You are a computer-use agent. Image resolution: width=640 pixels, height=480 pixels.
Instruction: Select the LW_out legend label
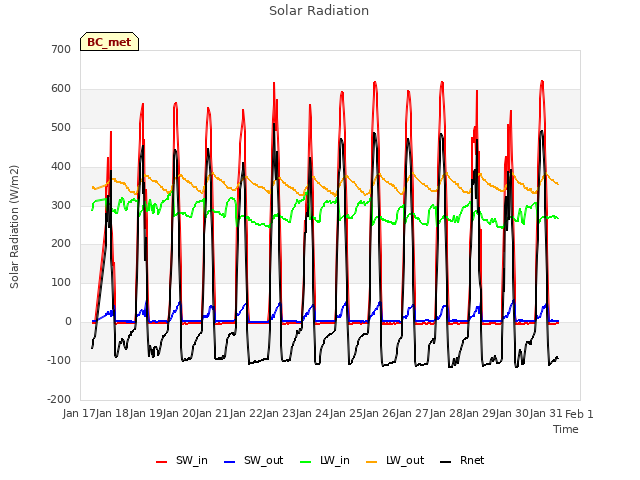click(405, 460)
